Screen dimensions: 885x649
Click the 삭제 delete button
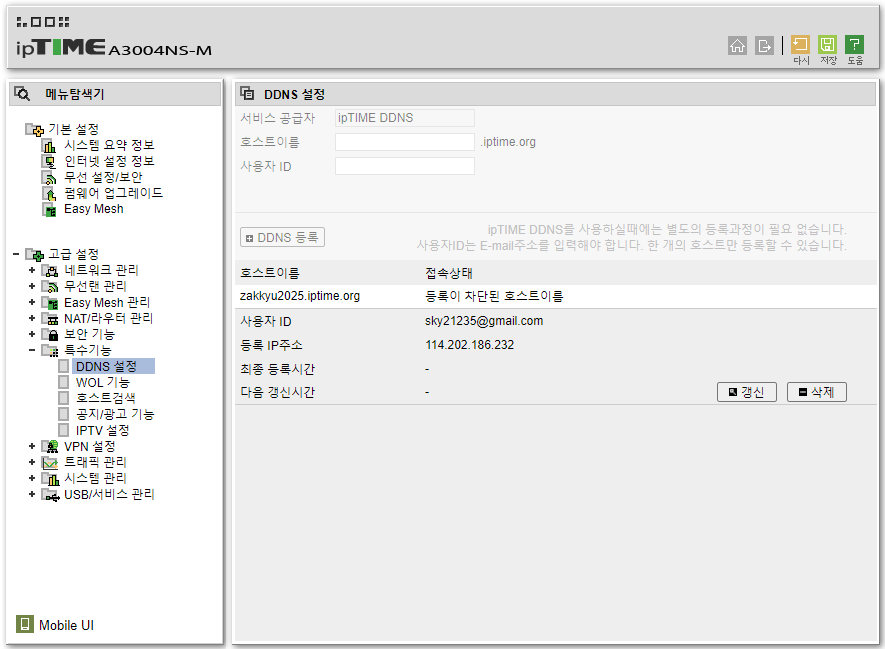816,392
